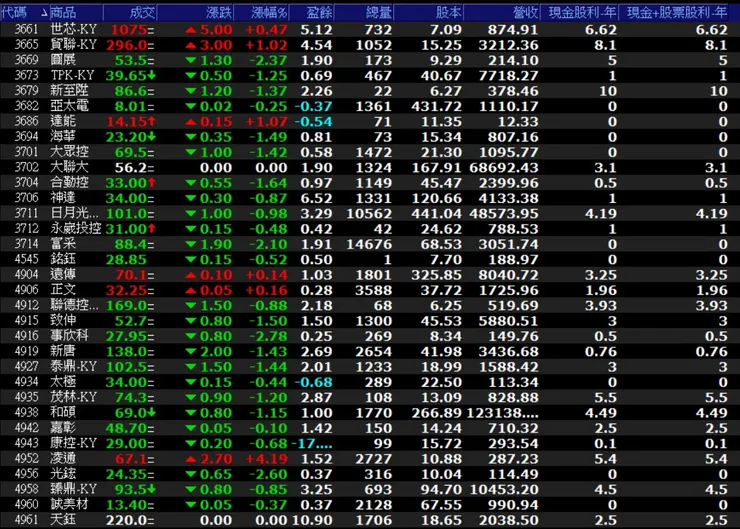This screenshot has height=529, width=740.
Task: Select the 神達 stock name
Action: [63, 198]
